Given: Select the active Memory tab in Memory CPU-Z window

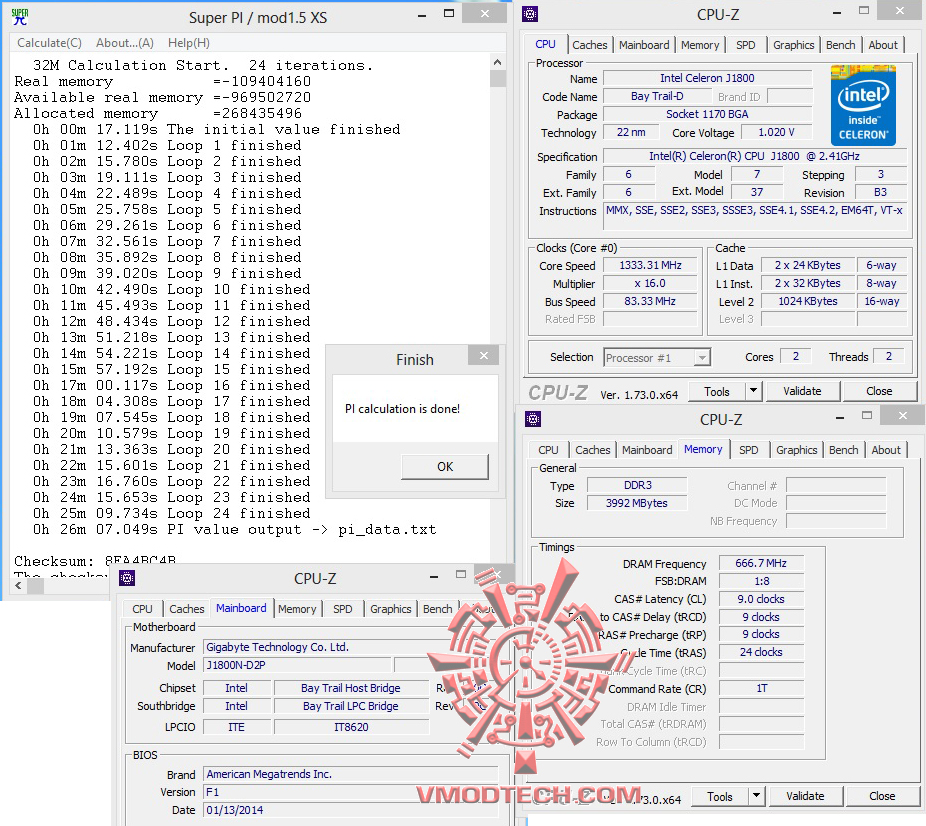Looking at the screenshot, I should pyautogui.click(x=703, y=449).
